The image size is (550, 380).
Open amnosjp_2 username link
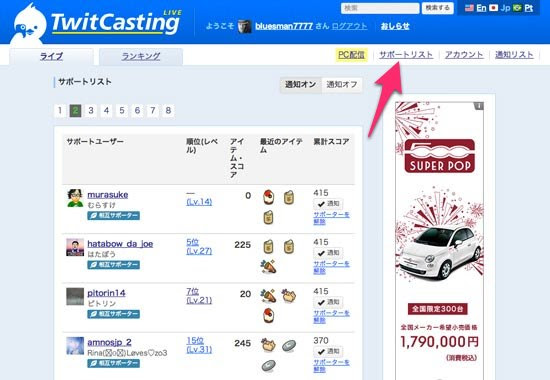pos(109,342)
